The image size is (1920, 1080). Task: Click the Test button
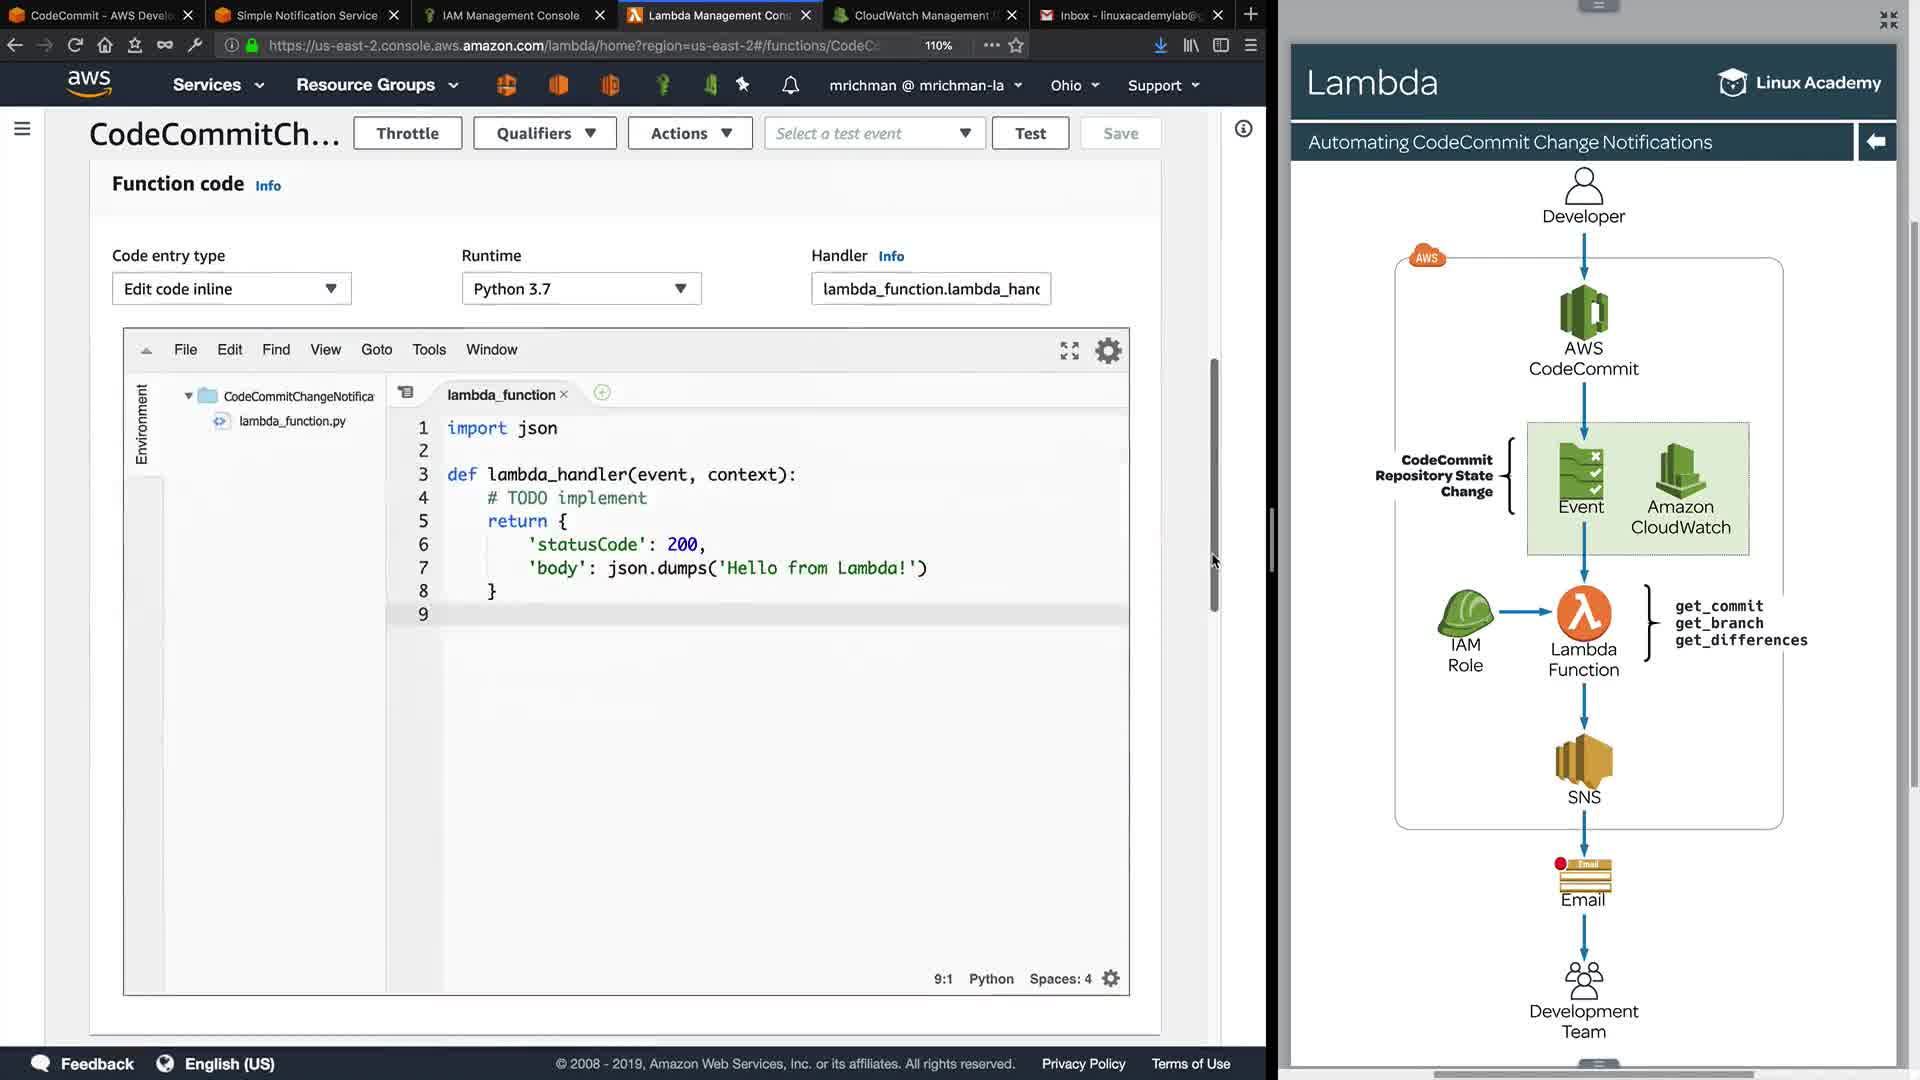click(x=1029, y=134)
